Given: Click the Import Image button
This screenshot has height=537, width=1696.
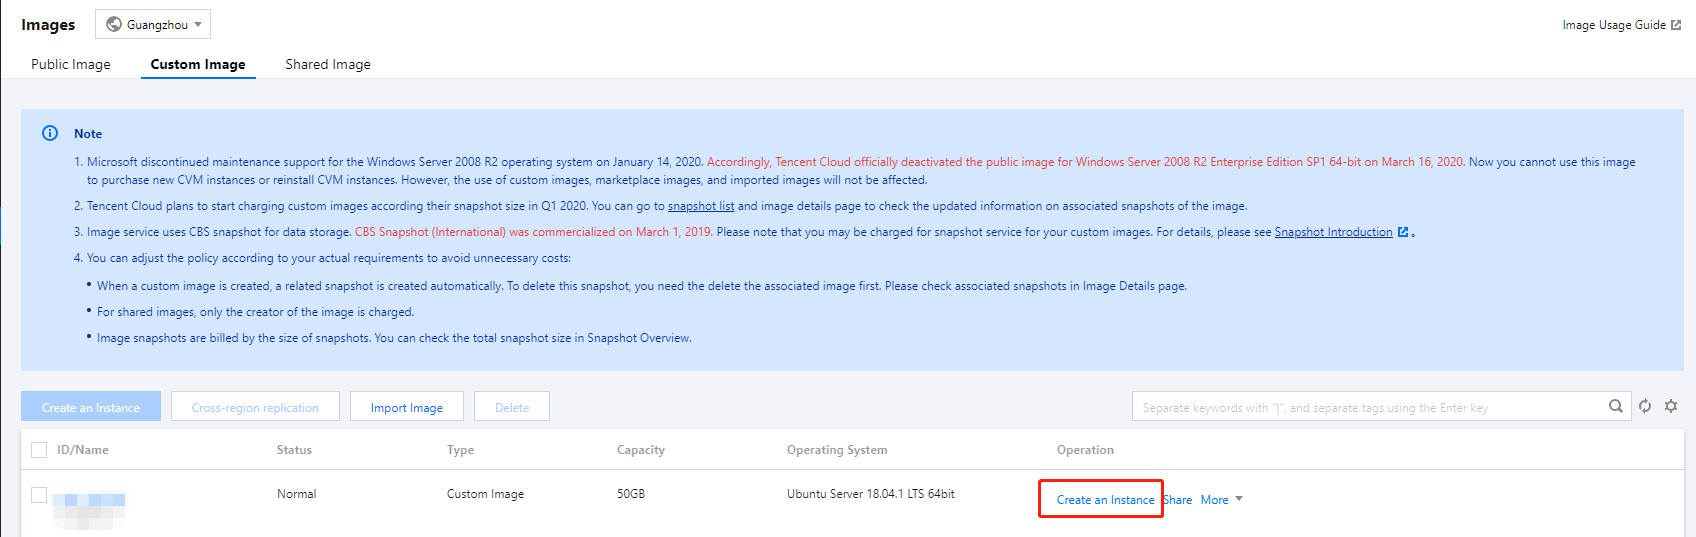Looking at the screenshot, I should click(x=407, y=407).
